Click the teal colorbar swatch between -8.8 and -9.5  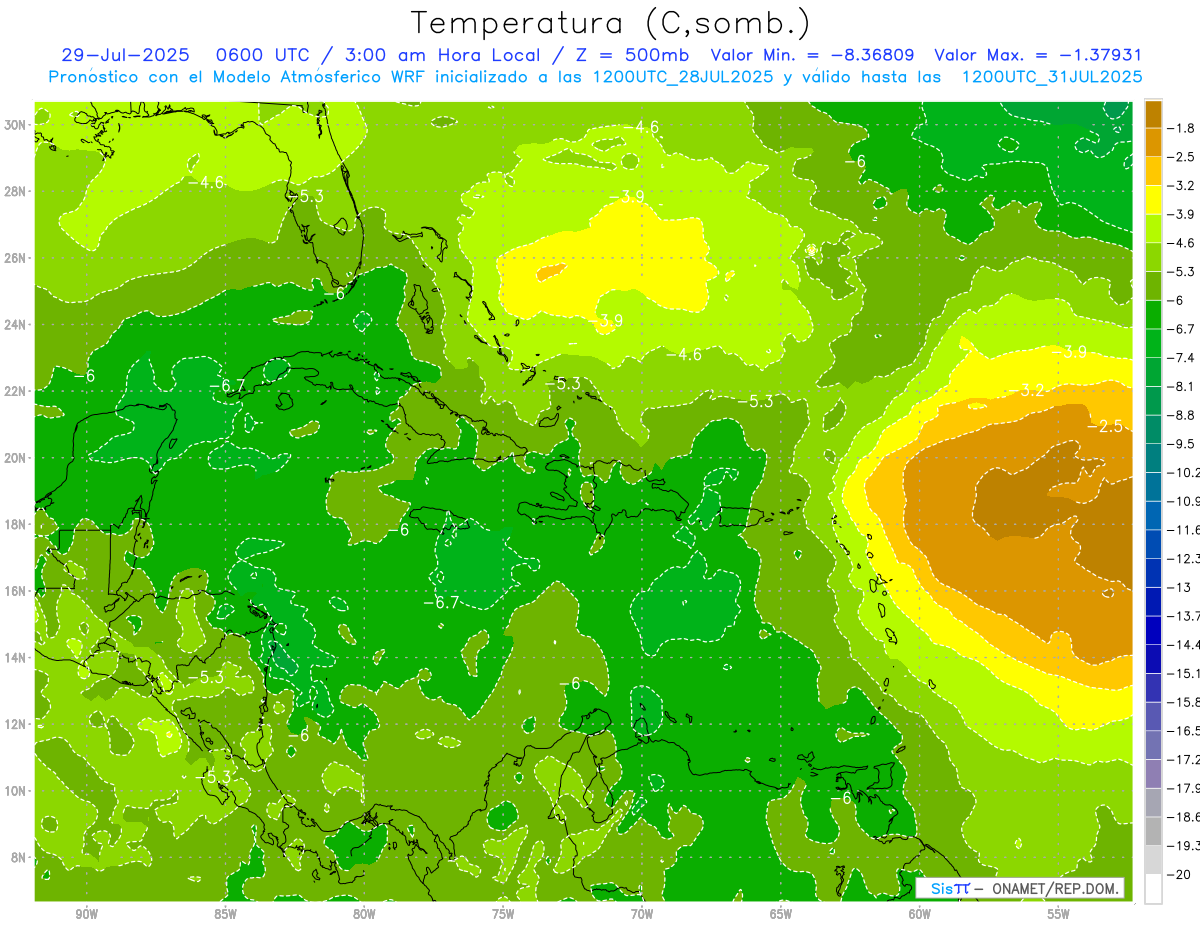pos(1153,429)
